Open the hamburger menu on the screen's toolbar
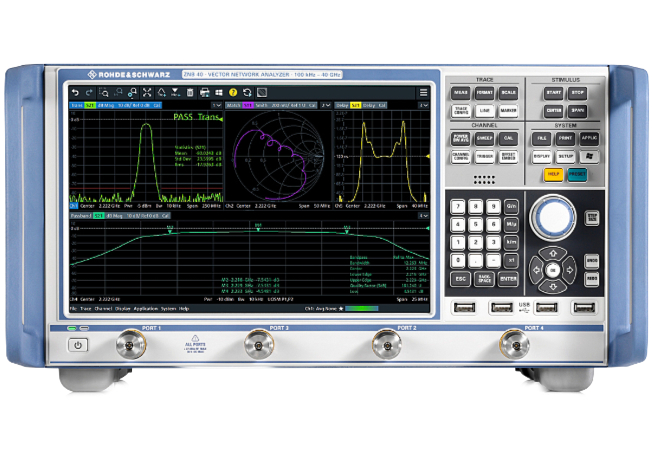Viewport: 652px width, 455px height. pyautogui.click(x=423, y=92)
